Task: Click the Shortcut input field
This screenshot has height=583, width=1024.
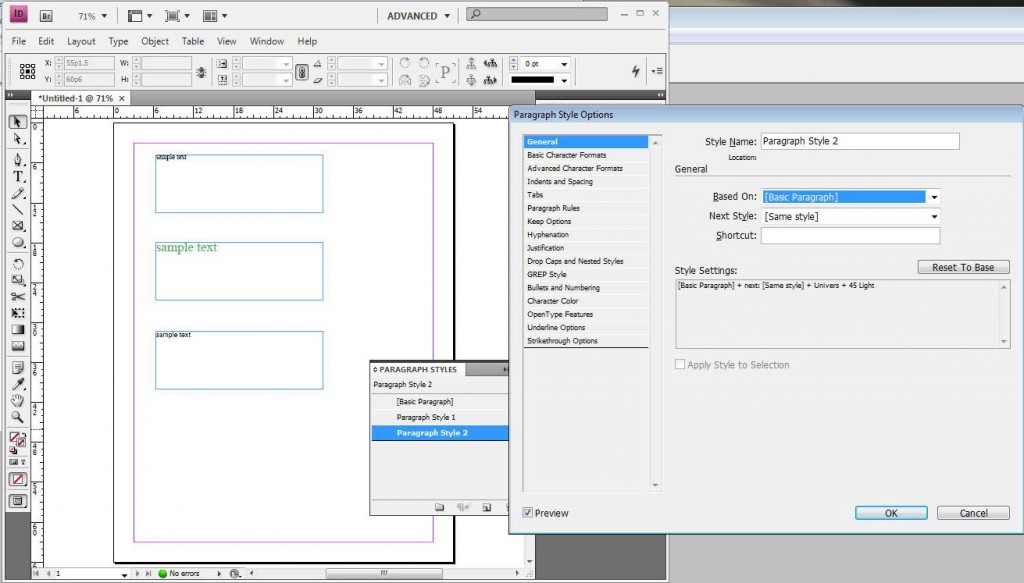Action: coord(850,236)
